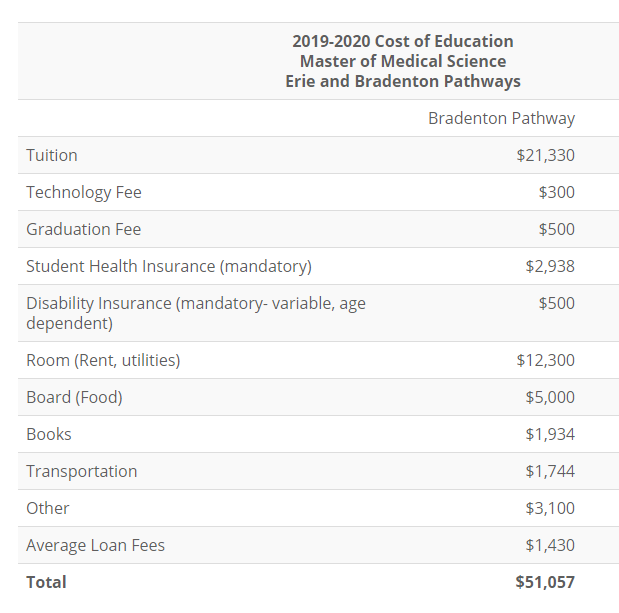Select the $1,934 books cost
Screen dimensions: 619x613
click(x=550, y=434)
